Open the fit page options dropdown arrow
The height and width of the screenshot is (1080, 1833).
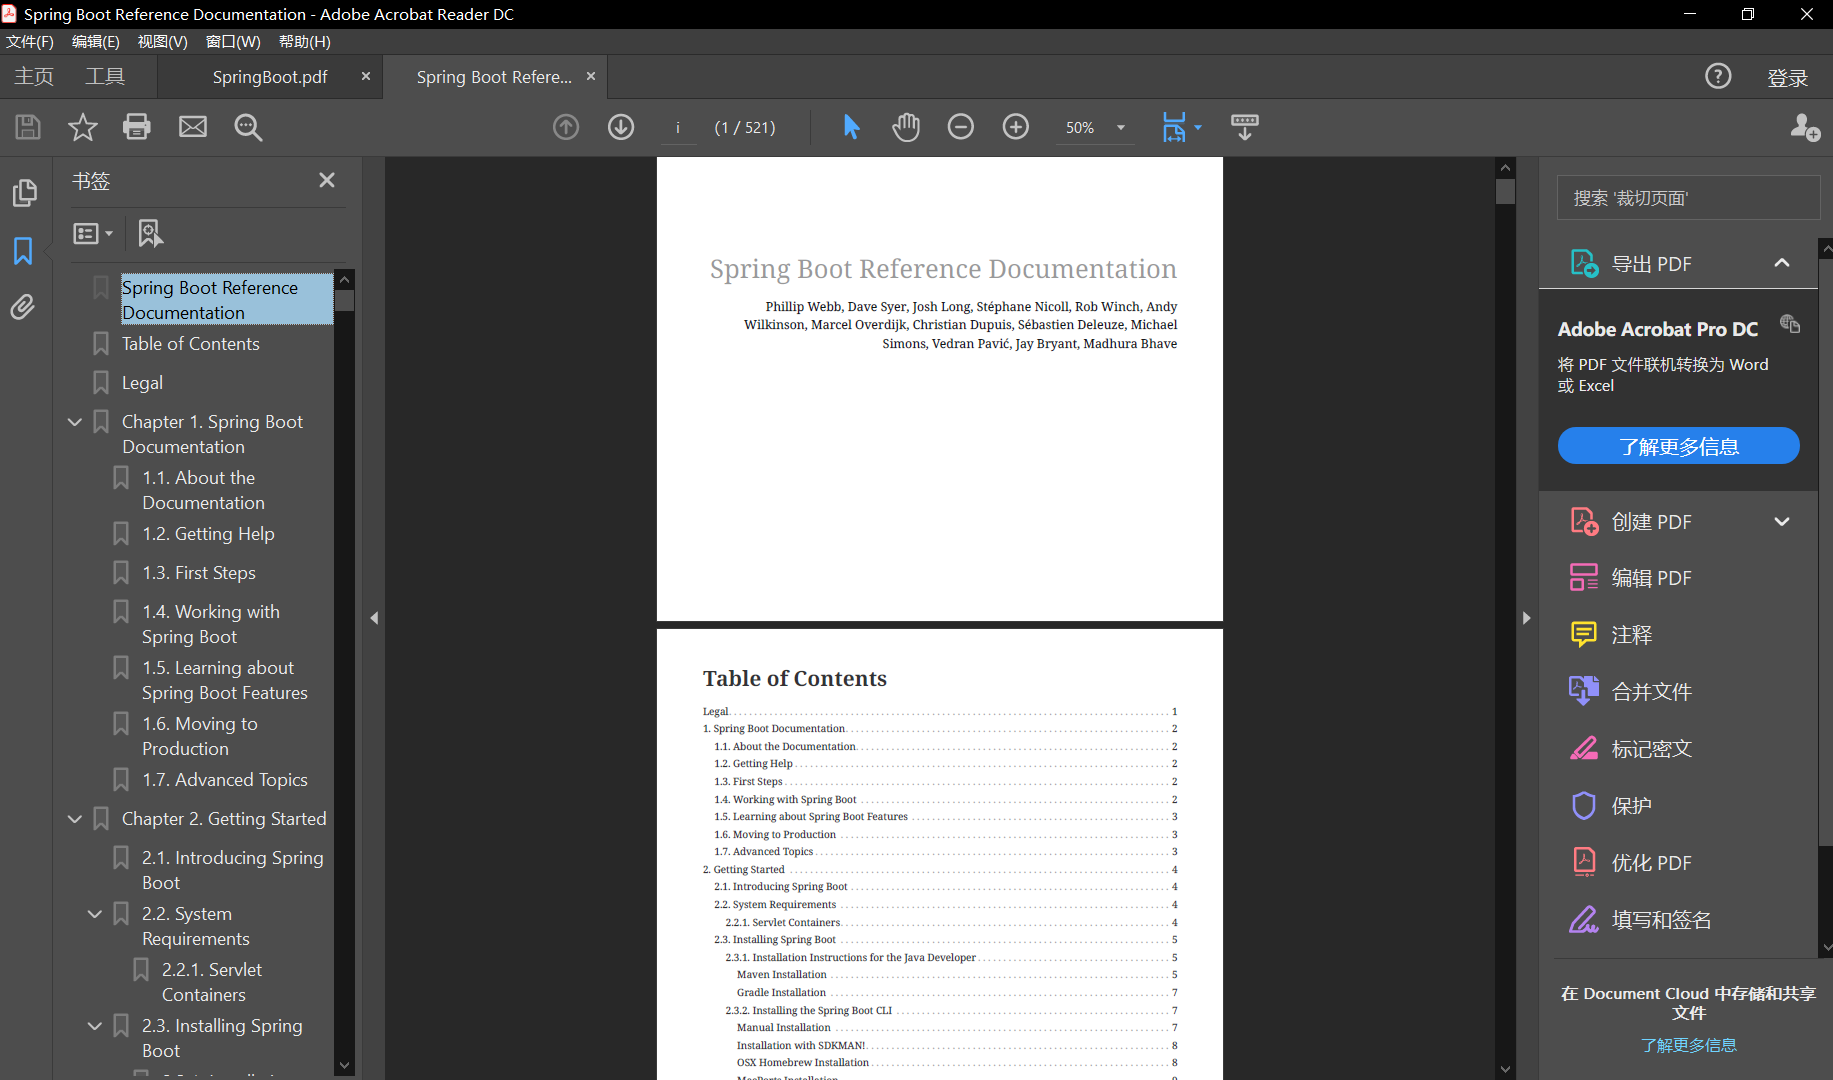pyautogui.click(x=1198, y=128)
